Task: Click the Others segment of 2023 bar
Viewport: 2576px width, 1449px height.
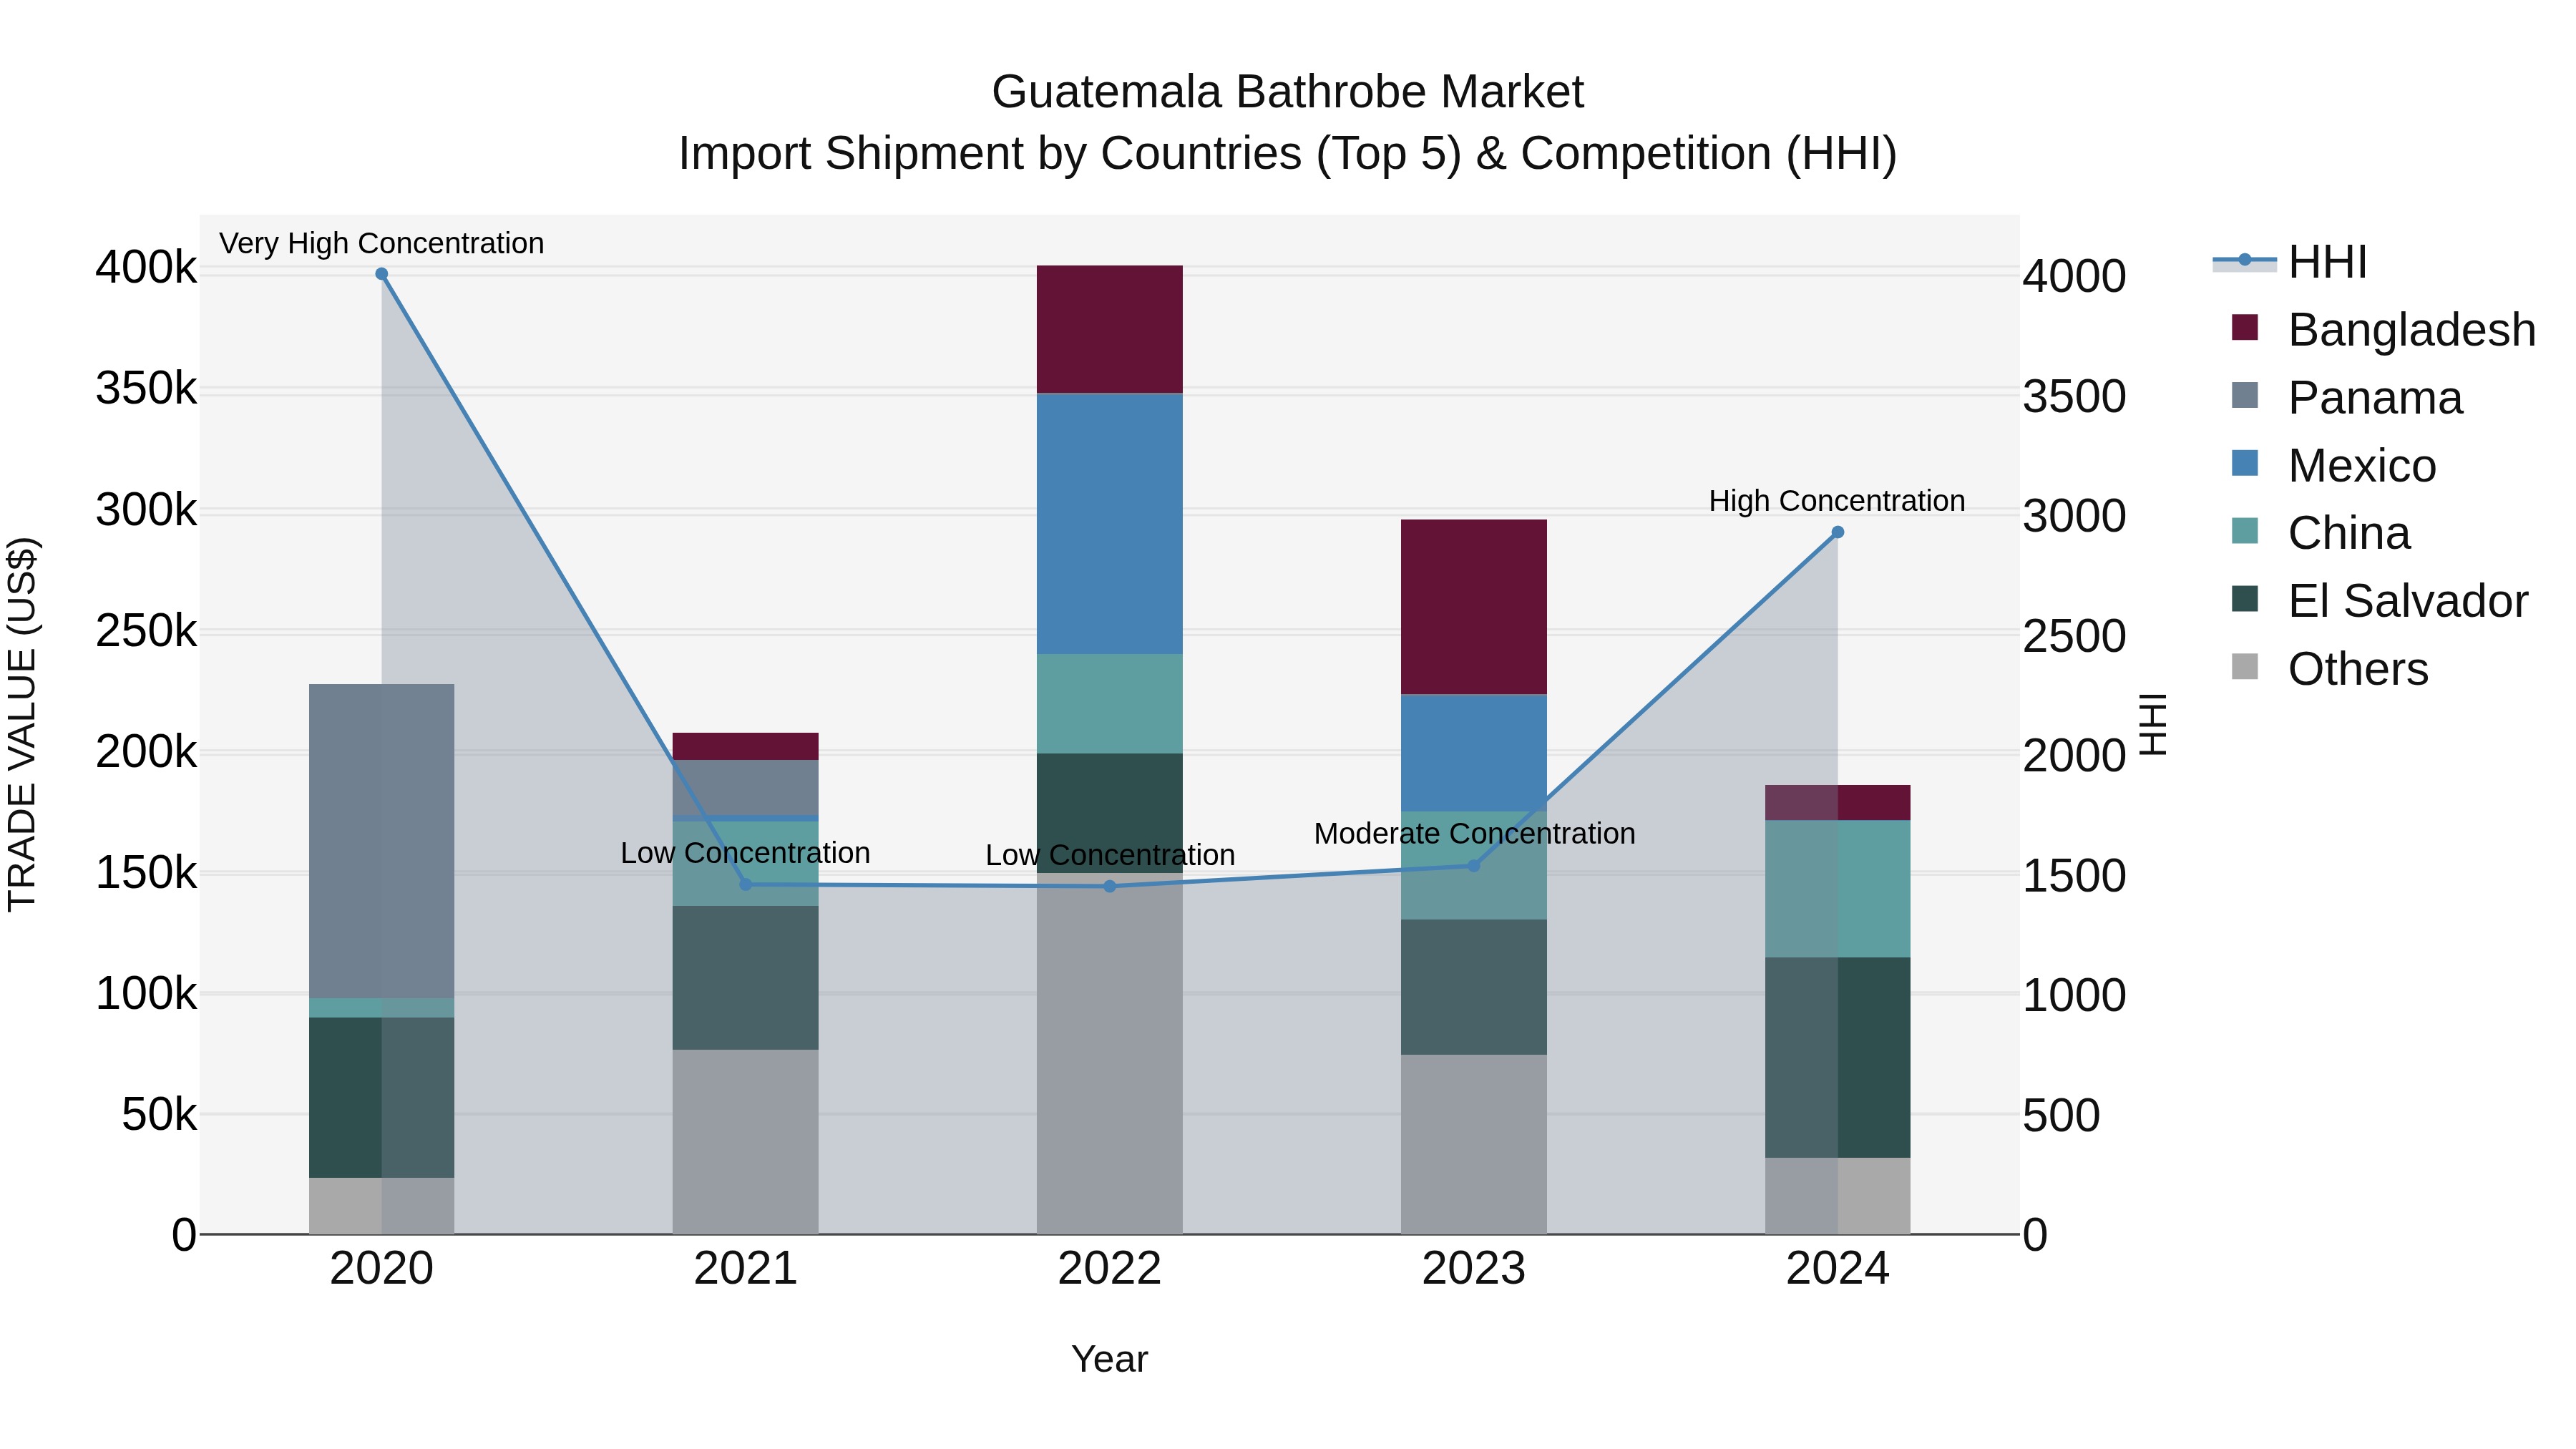Action: point(1473,1144)
